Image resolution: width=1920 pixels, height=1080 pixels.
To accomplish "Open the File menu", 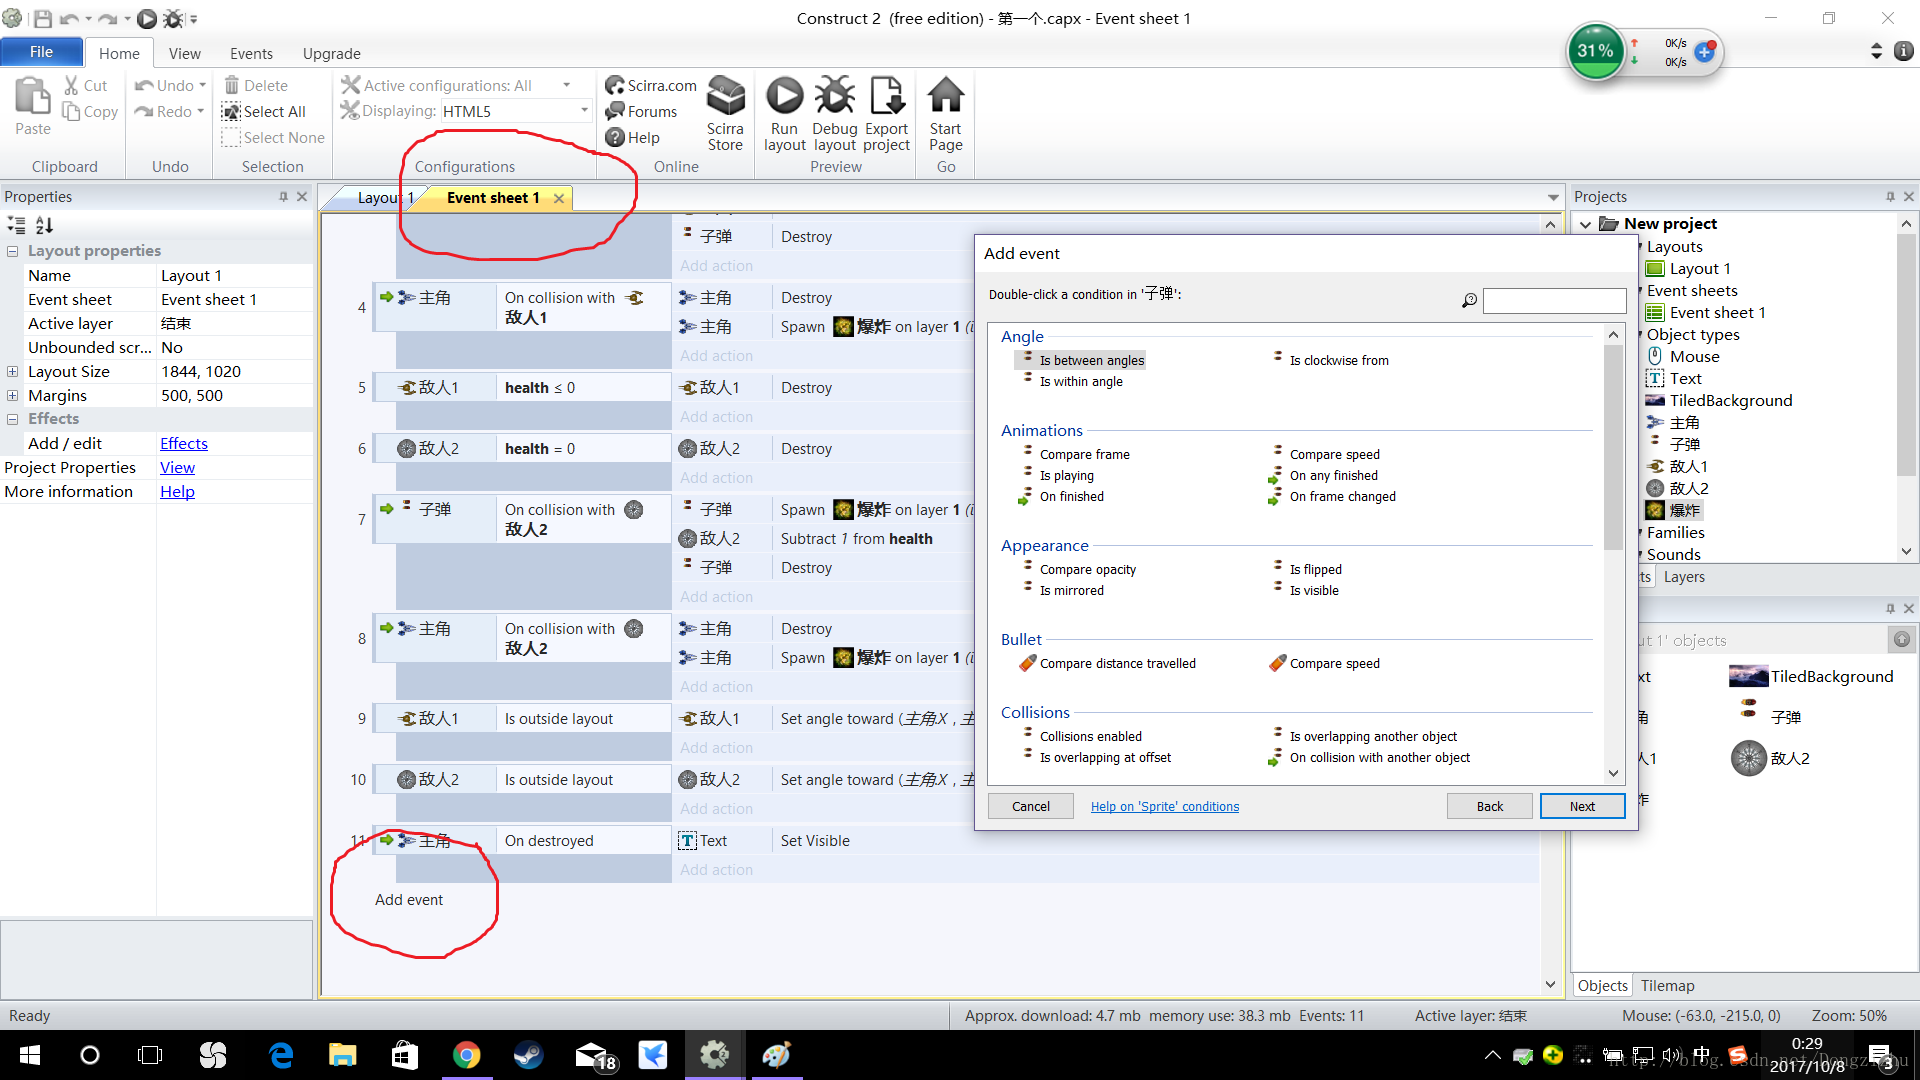I will click(x=41, y=52).
